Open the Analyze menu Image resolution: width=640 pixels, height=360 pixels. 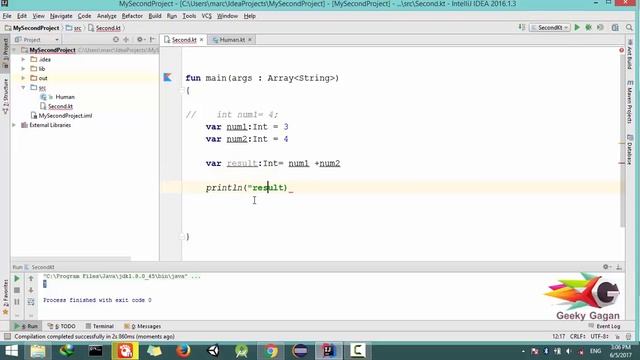tap(107, 16)
